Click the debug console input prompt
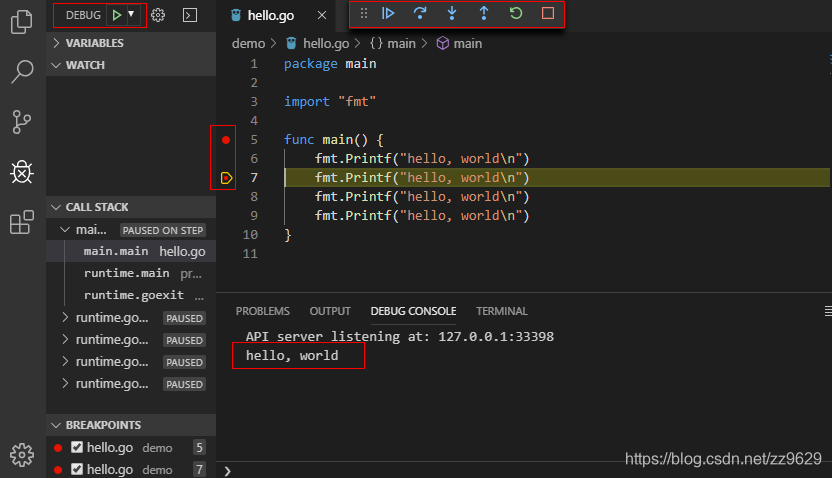 pos(525,471)
